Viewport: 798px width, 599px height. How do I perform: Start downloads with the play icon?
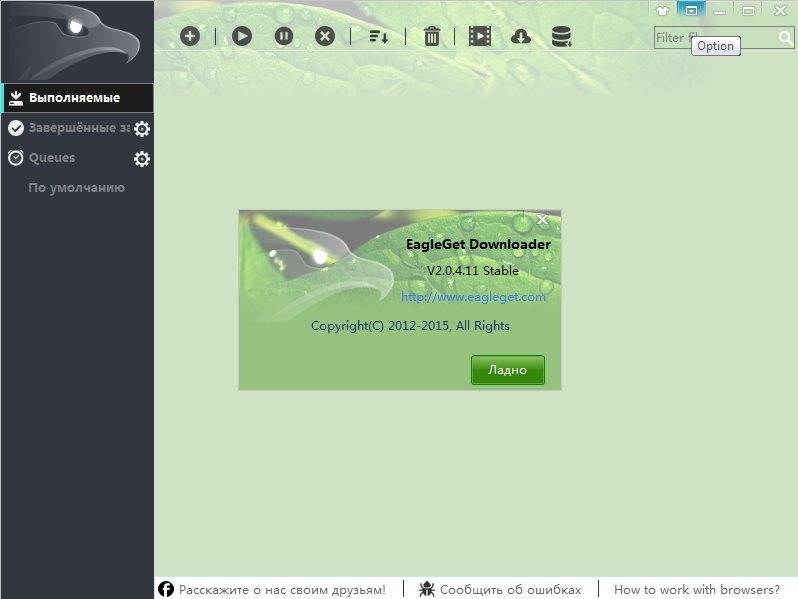[x=242, y=36]
